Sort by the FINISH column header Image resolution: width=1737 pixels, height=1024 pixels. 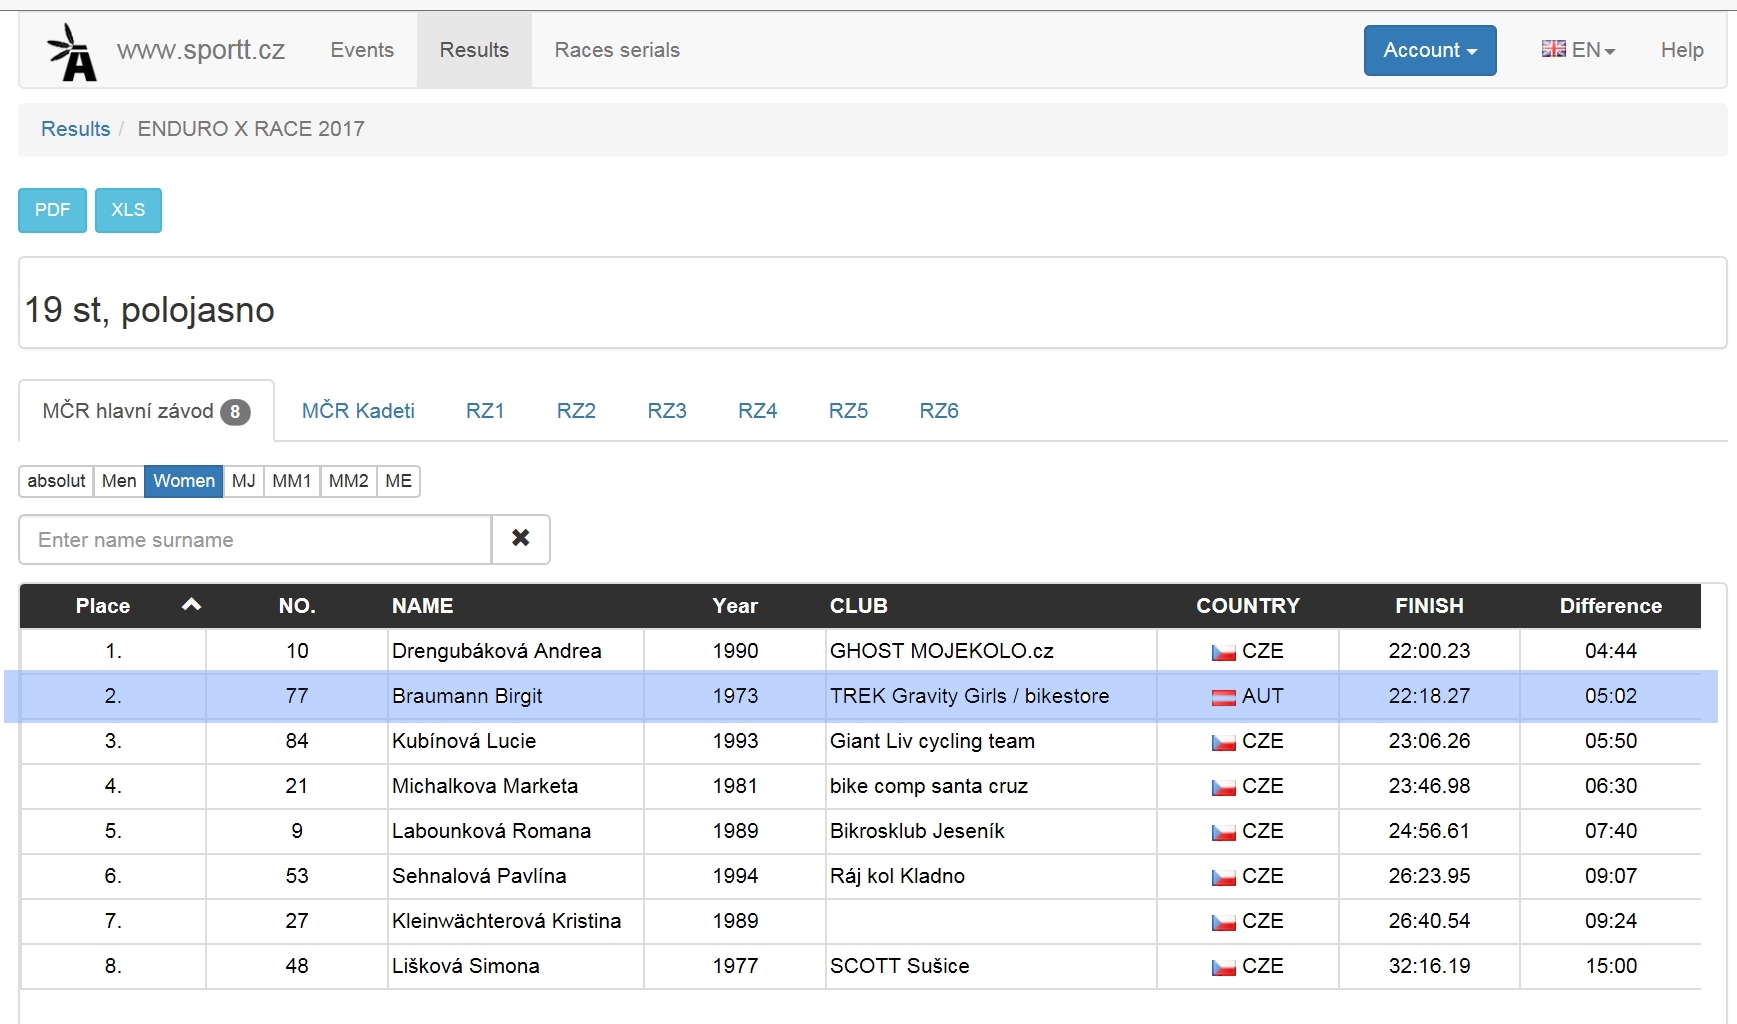pos(1429,606)
